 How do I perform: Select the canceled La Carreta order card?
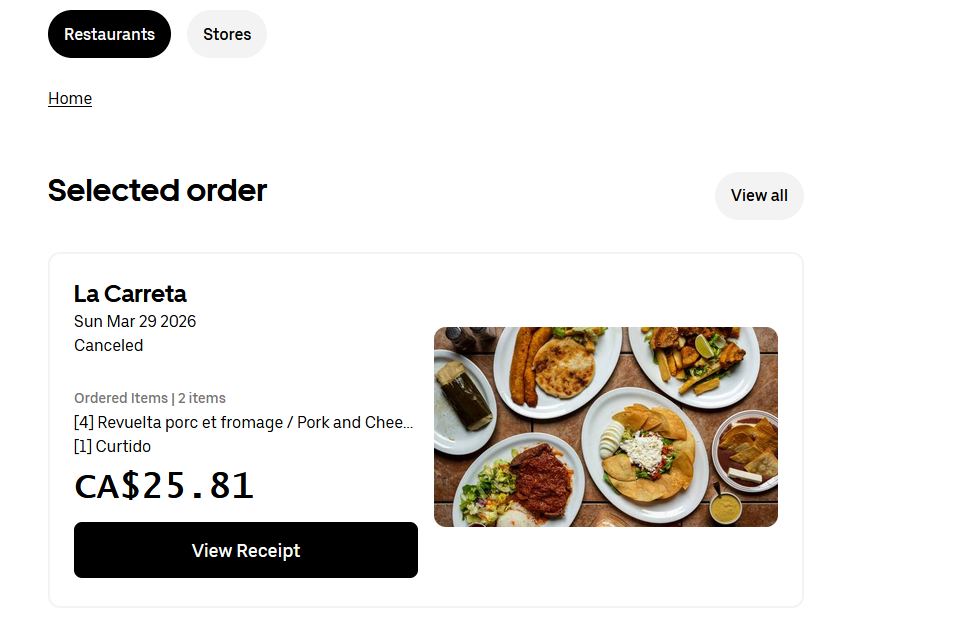[x=425, y=430]
